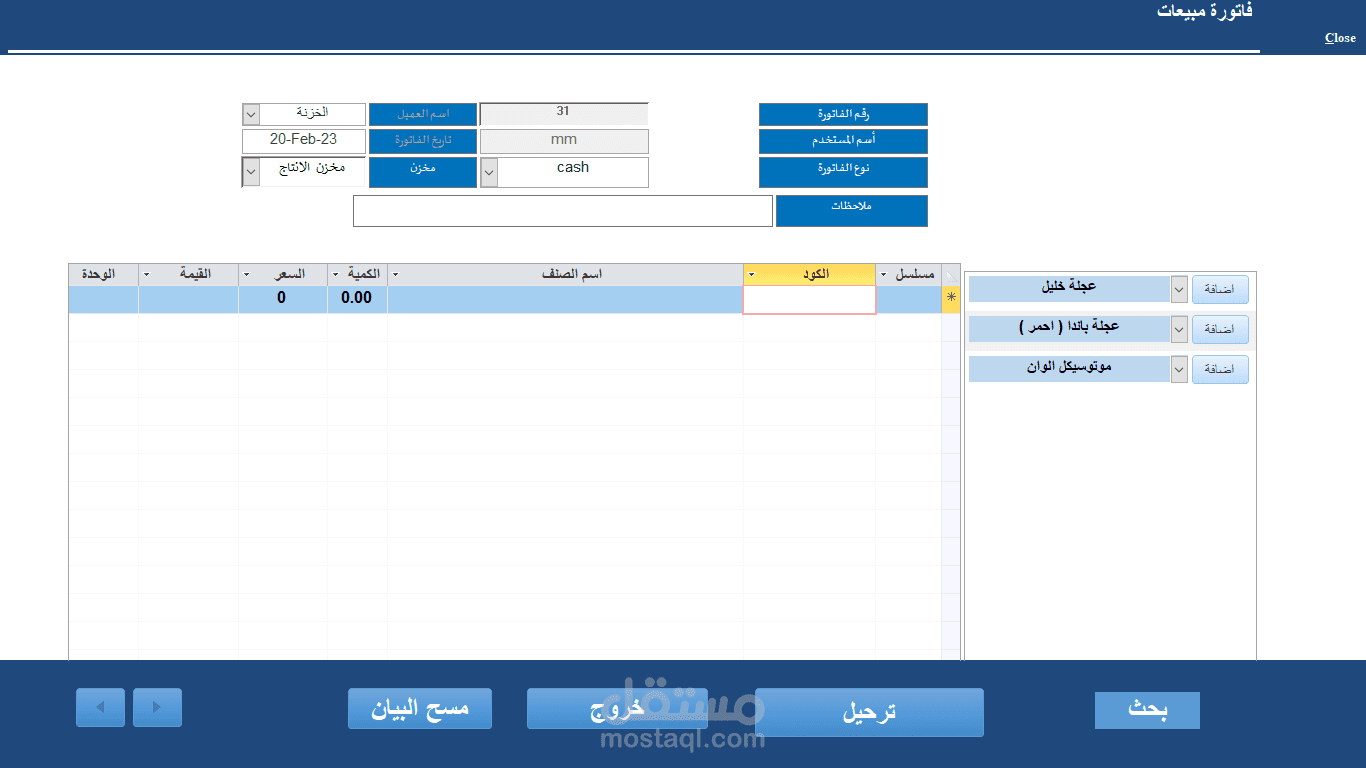Click the empty الكود cell in grid
Image resolution: width=1366 pixels, height=768 pixels.
(809, 299)
